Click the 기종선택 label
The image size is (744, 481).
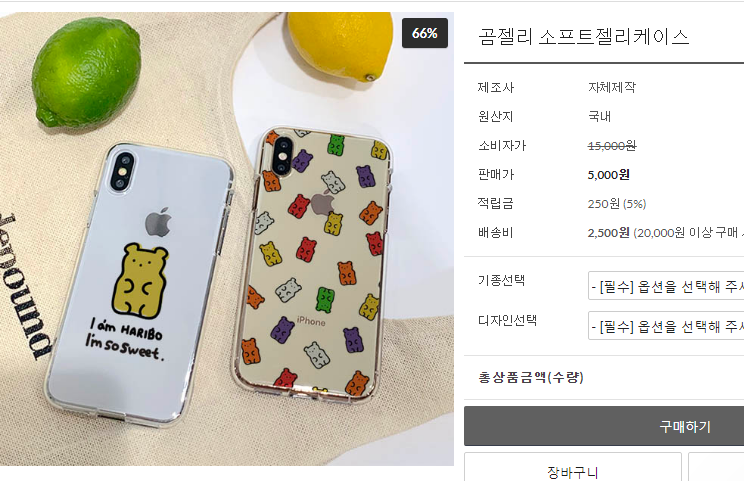[x=501, y=280]
